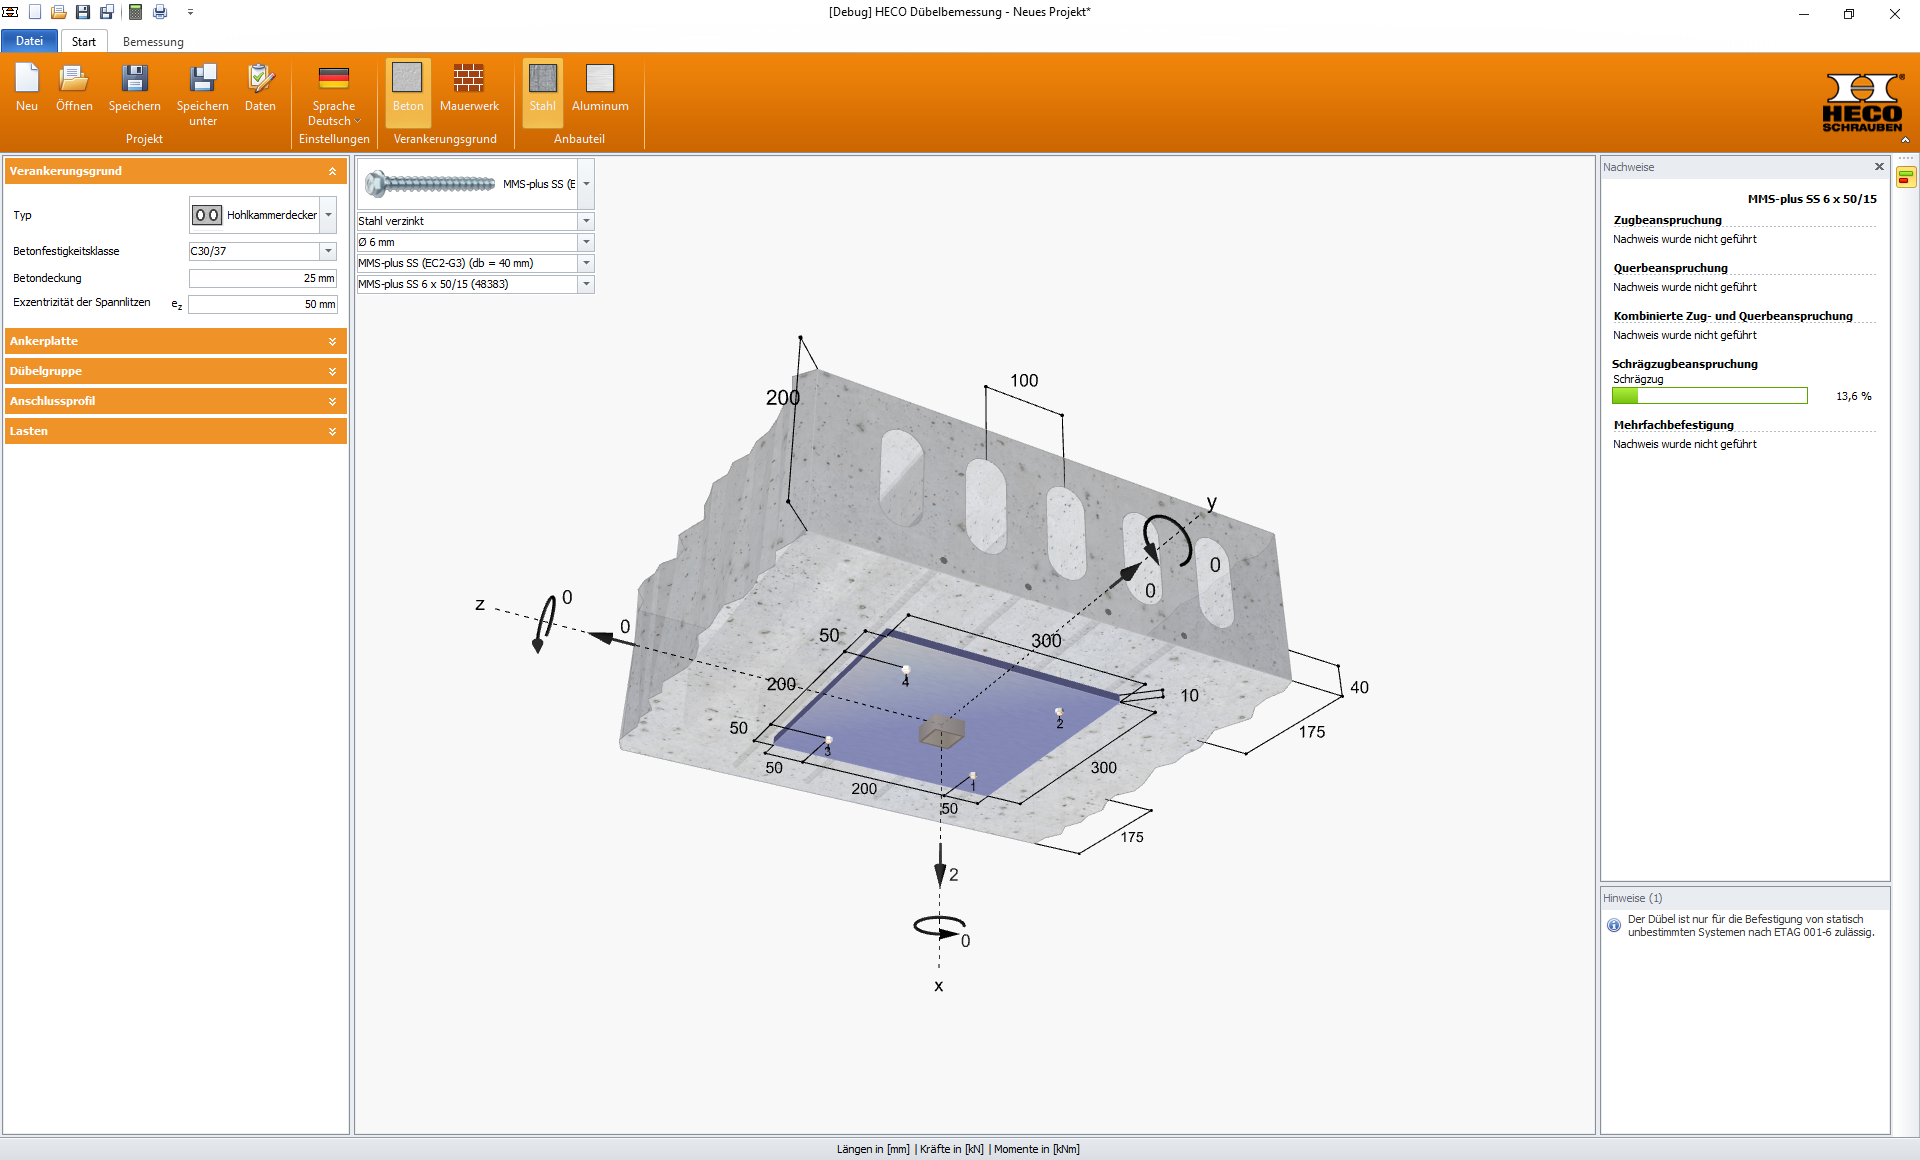The width and height of the screenshot is (1920, 1160).
Task: Click the HECO Schrauben logo
Action: point(1862,102)
